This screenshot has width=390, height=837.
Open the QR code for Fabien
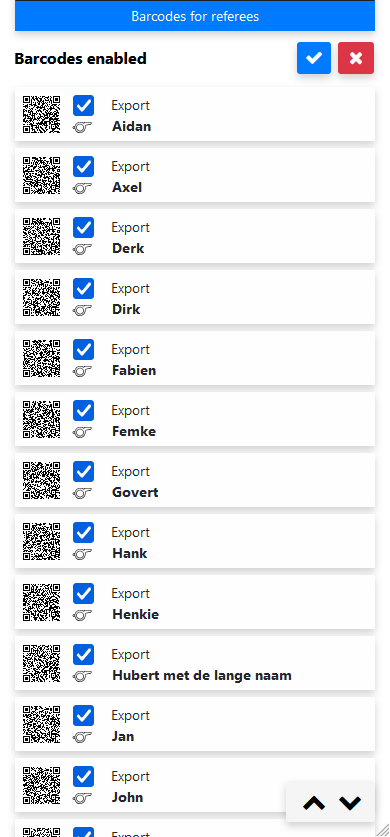point(42,358)
